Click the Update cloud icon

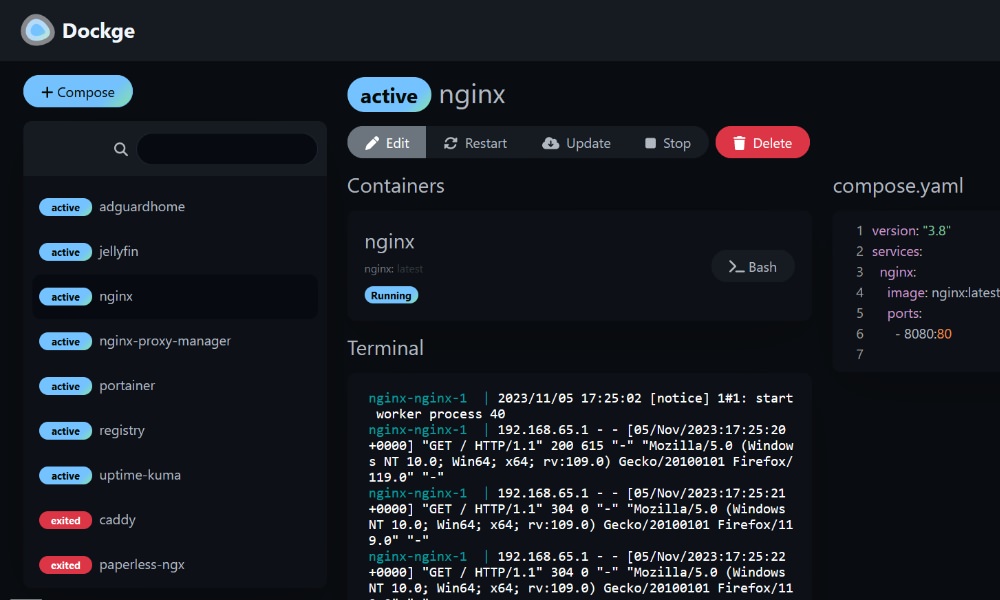553,142
